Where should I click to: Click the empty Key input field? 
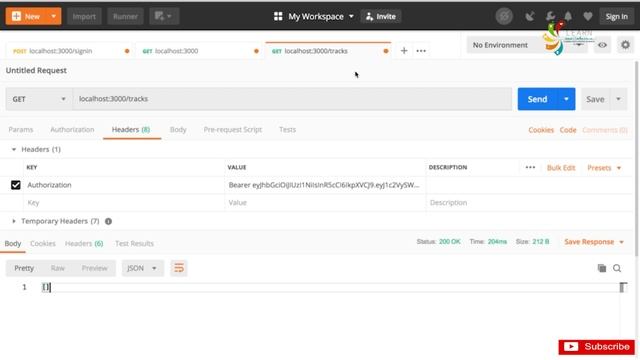click(124, 202)
